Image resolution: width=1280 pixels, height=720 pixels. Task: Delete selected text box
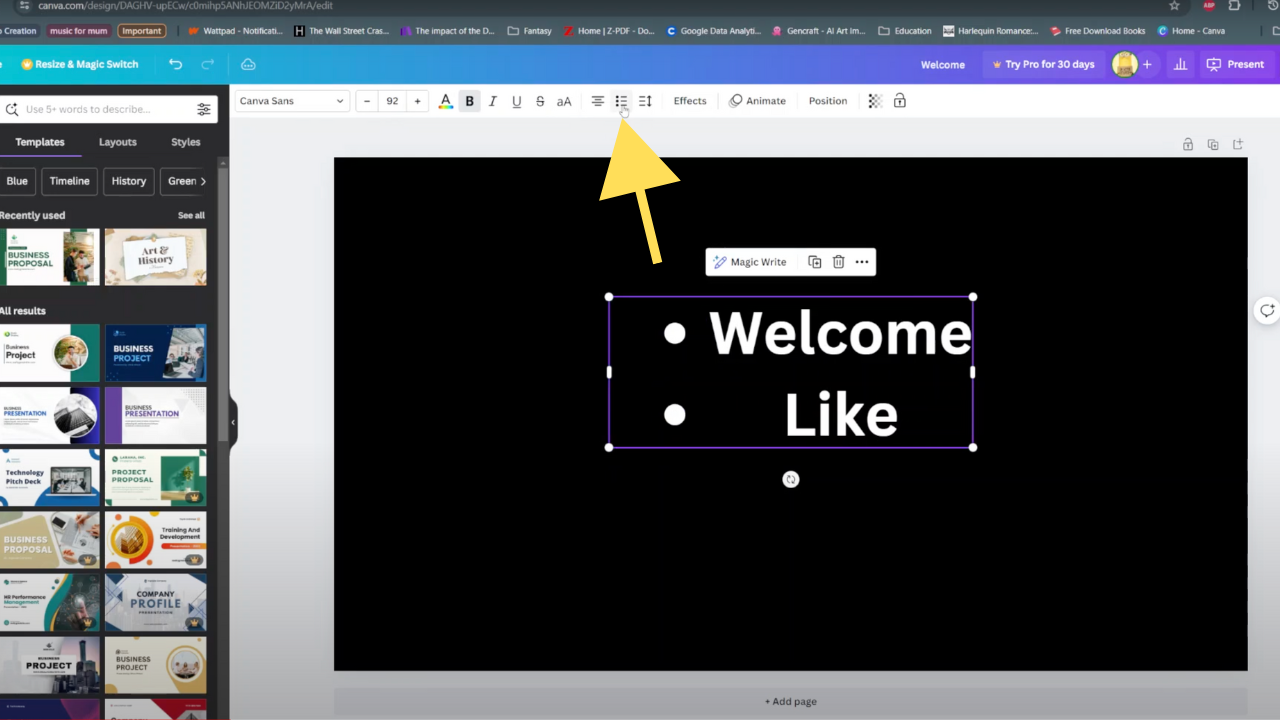[x=839, y=262]
